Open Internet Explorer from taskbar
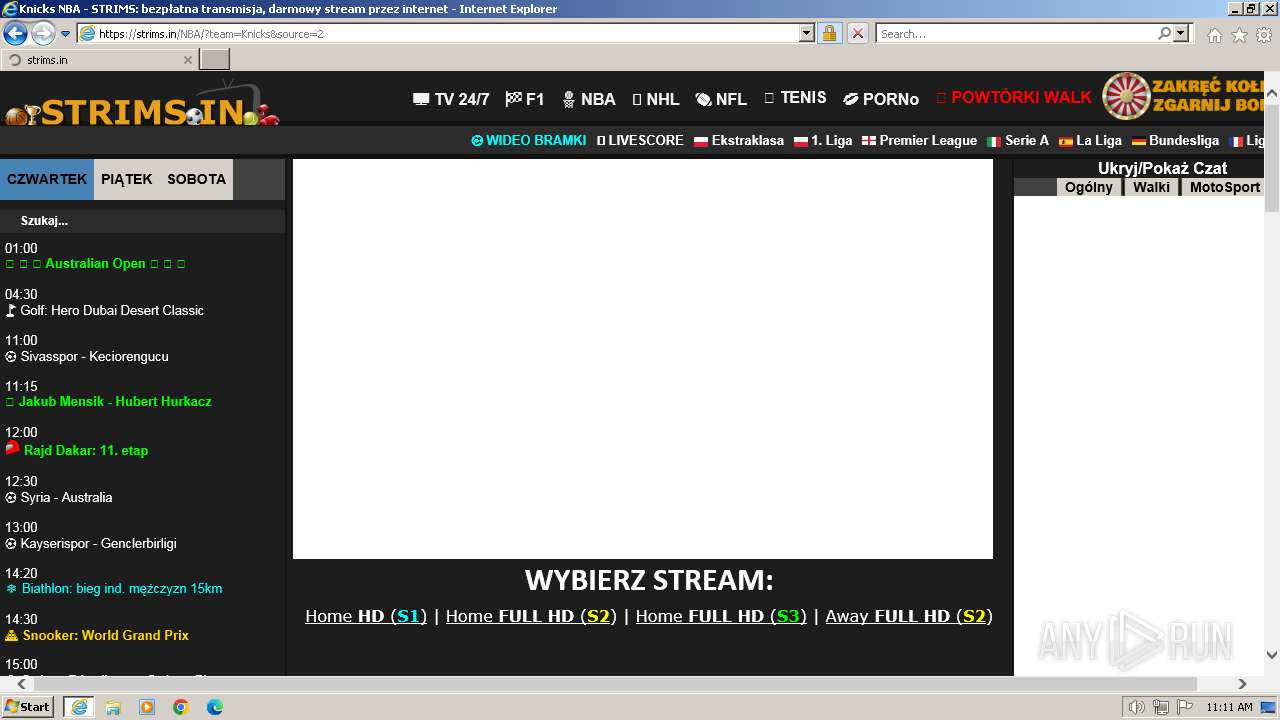 [x=79, y=707]
